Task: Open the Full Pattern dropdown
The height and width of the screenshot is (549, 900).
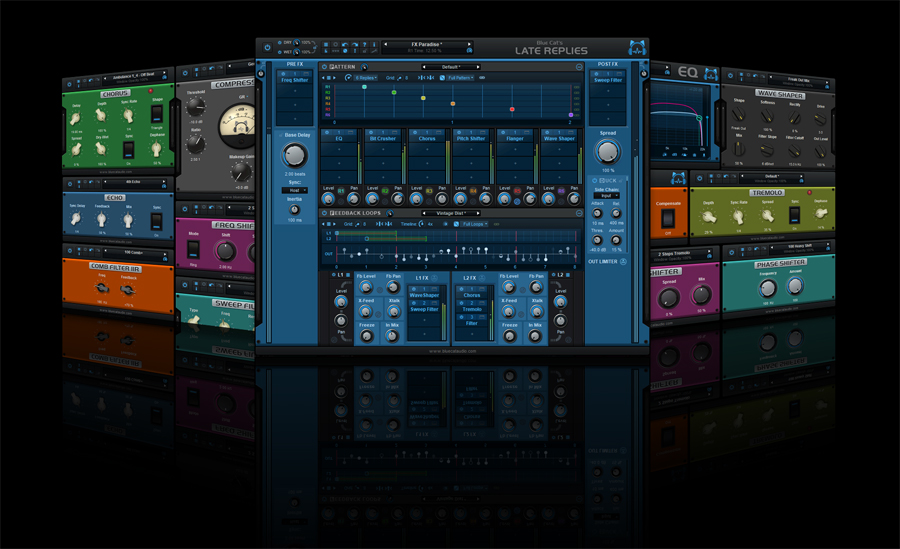Action: coord(460,78)
